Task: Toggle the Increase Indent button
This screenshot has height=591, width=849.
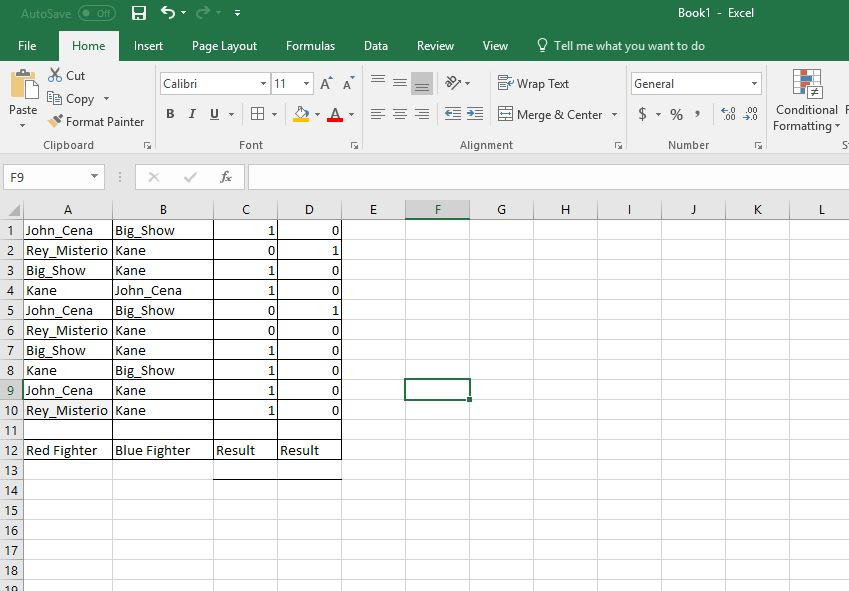Action: pyautogui.click(x=476, y=114)
